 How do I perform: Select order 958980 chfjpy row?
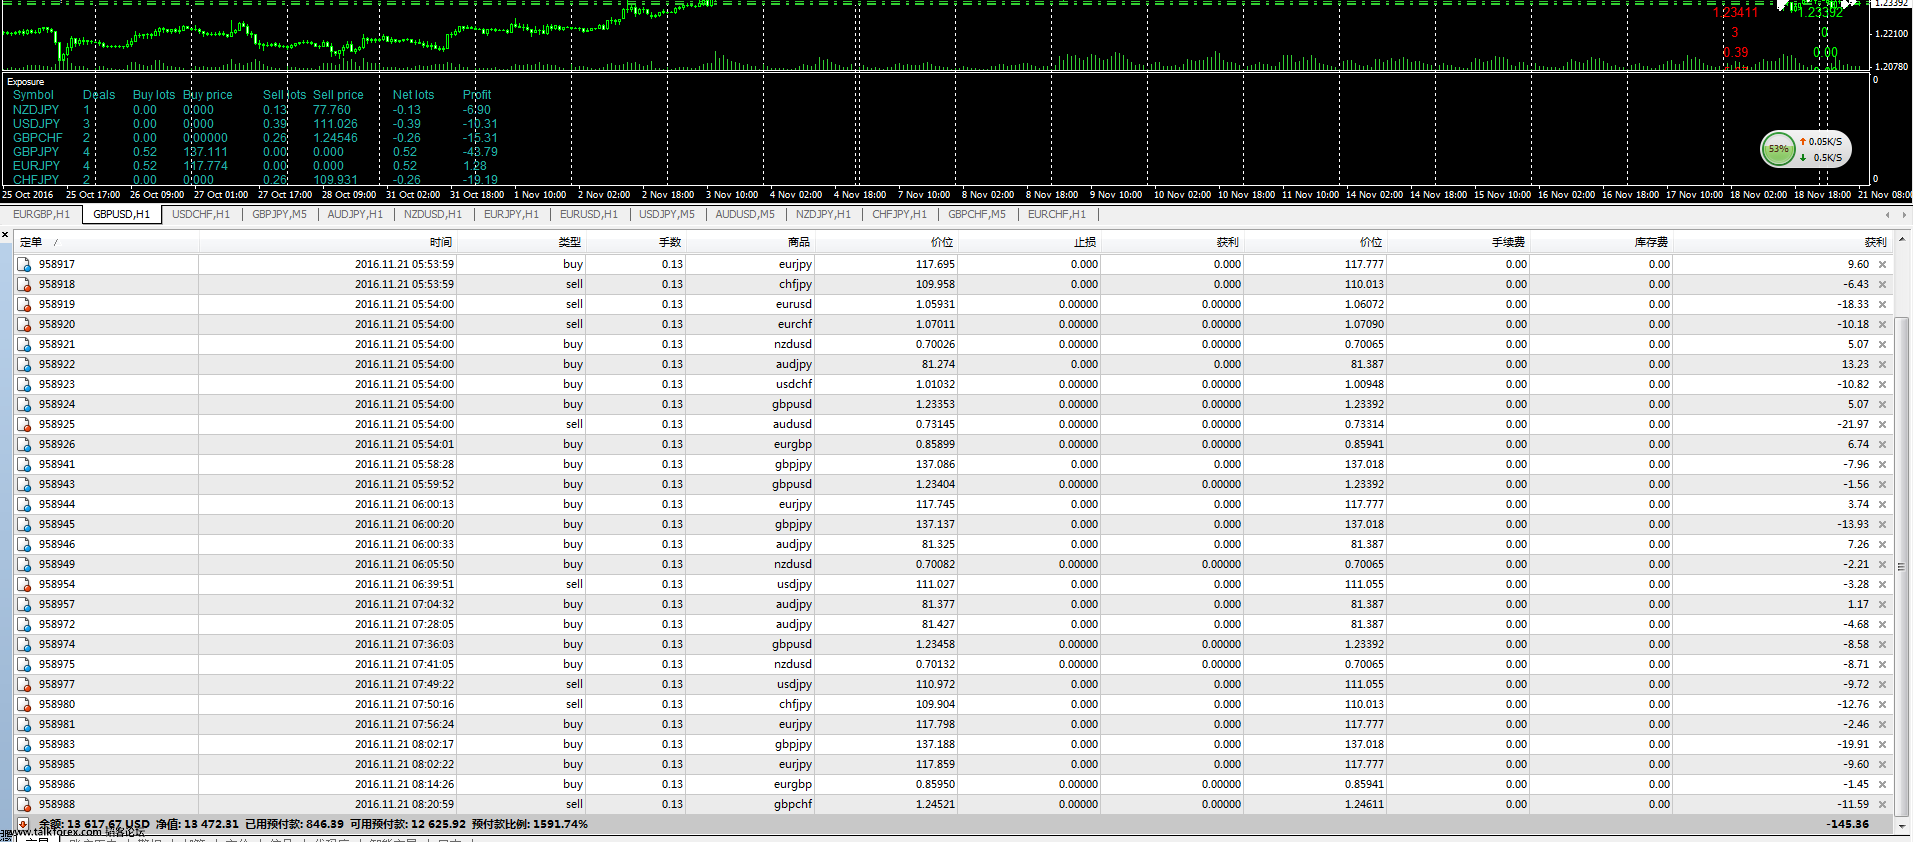(953, 704)
